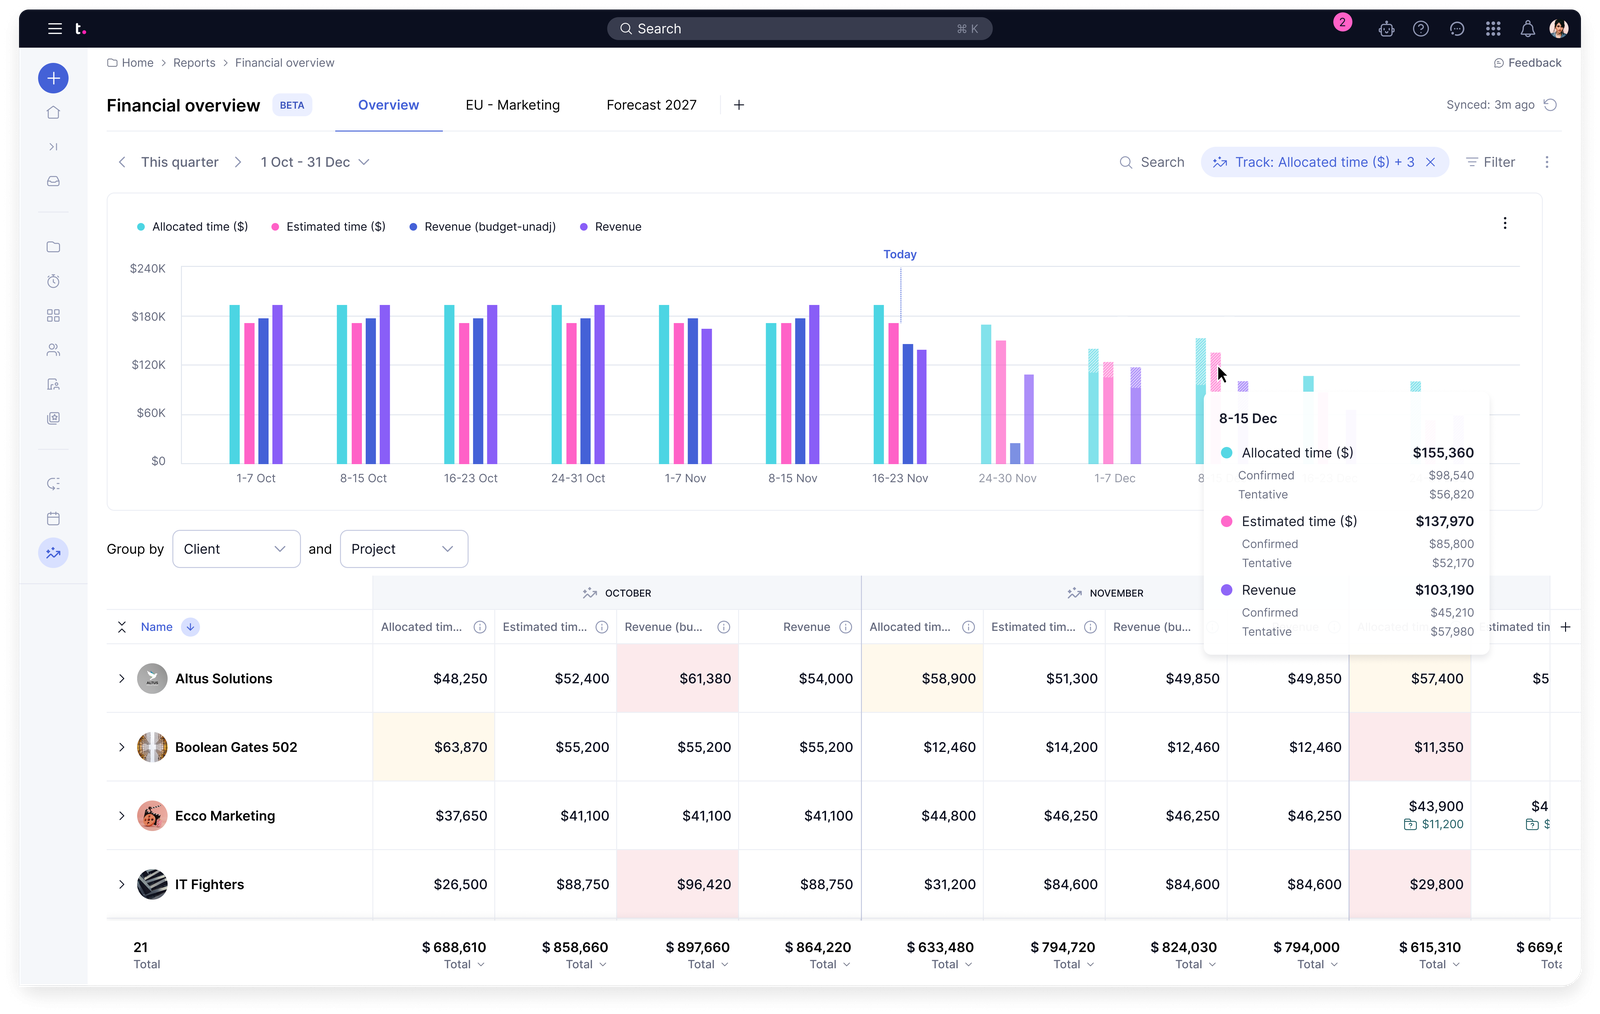Open the user profile avatar
The width and height of the screenshot is (1600, 1014).
pyautogui.click(x=1559, y=29)
